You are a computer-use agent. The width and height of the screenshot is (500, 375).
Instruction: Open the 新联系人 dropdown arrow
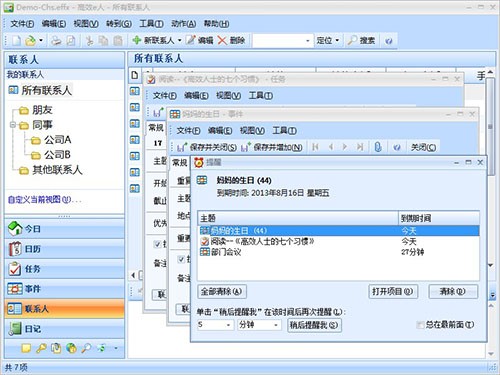coord(180,41)
